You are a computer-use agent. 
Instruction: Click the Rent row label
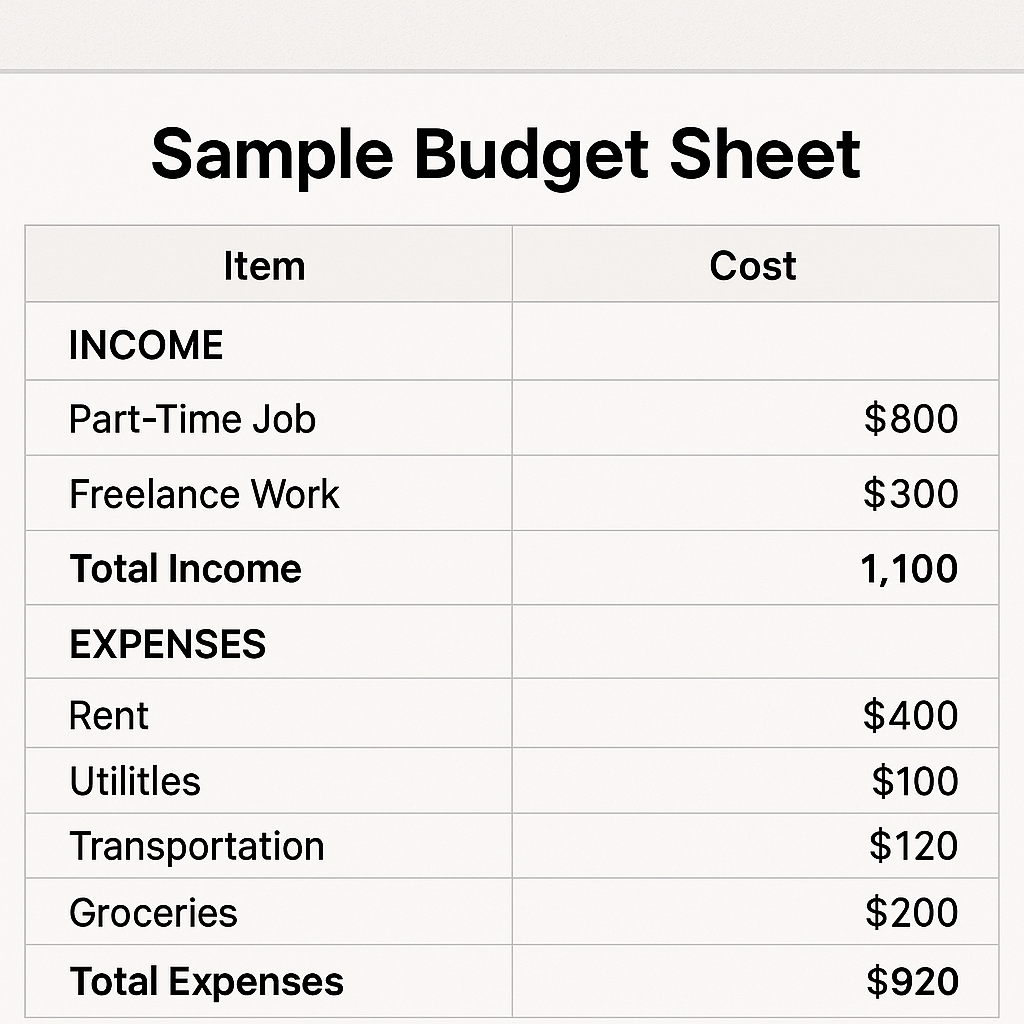[x=109, y=715]
